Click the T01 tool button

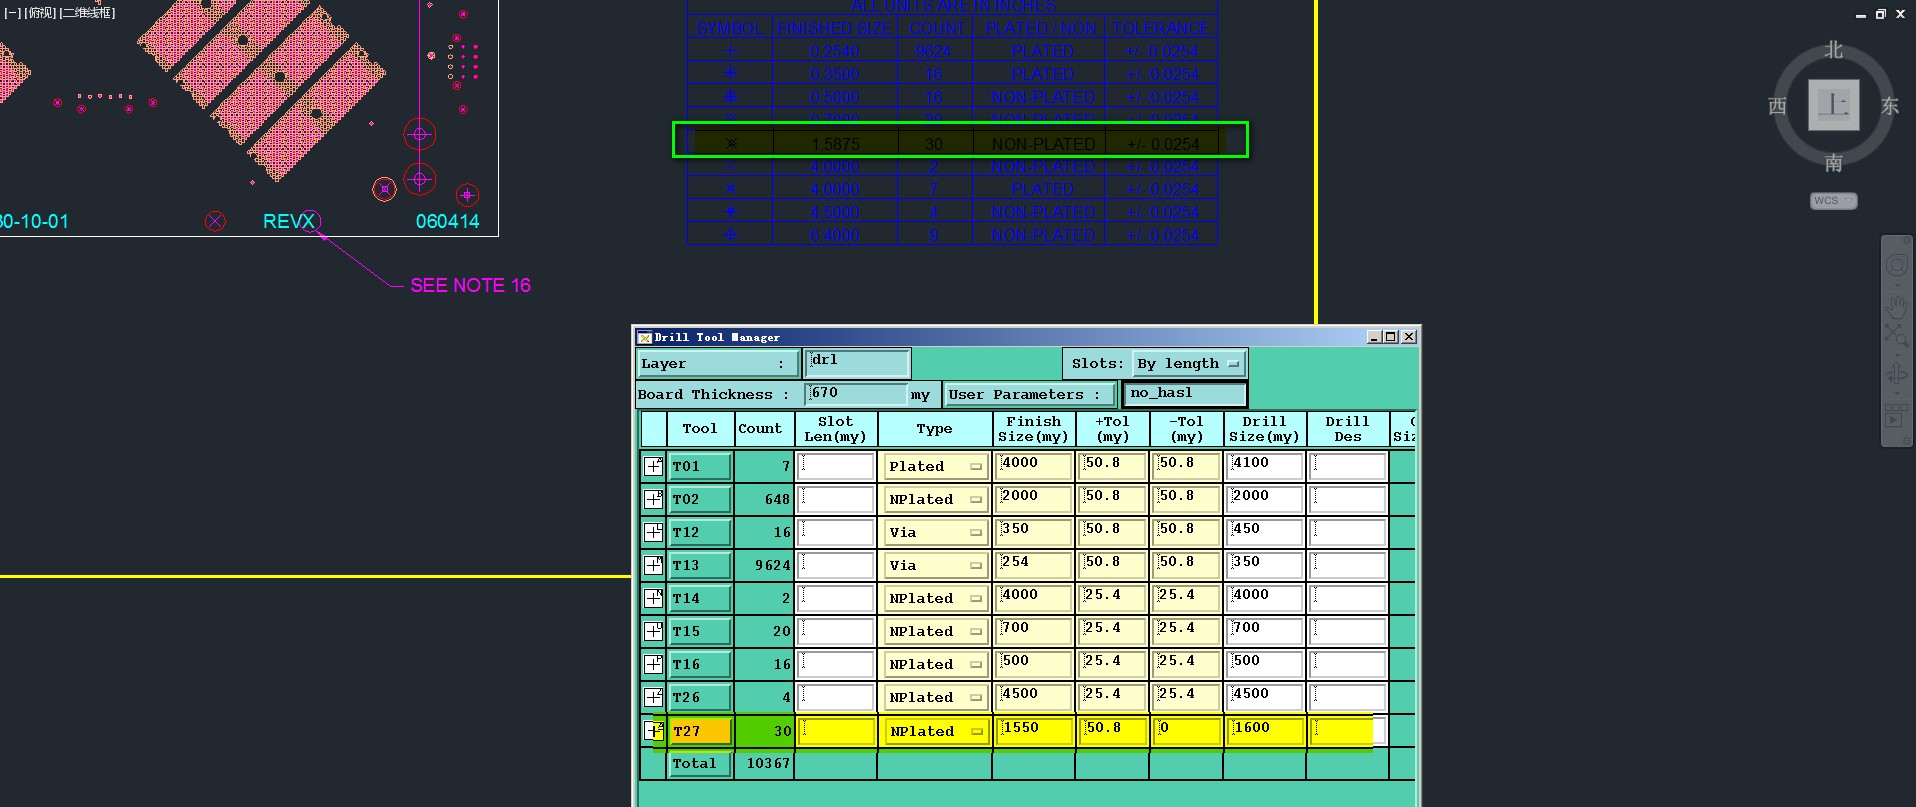coord(700,466)
